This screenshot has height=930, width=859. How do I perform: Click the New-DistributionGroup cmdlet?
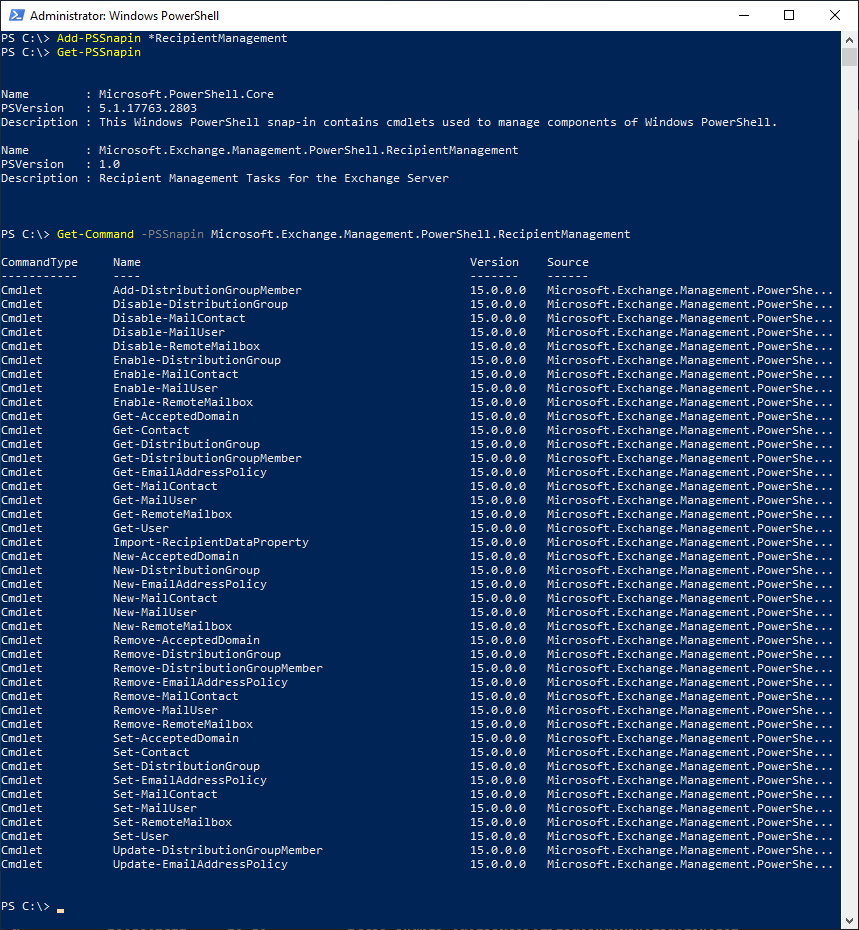coord(186,571)
